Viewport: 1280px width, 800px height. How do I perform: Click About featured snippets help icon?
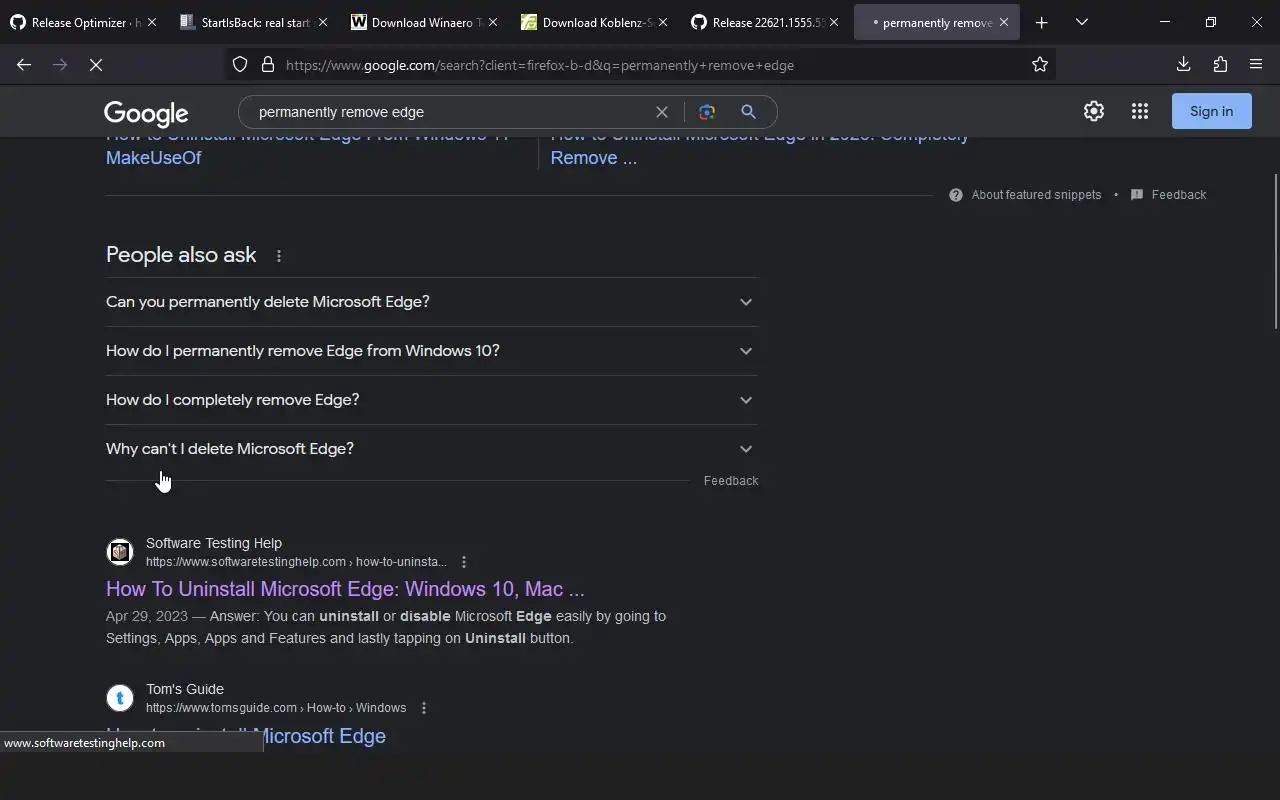pyautogui.click(x=956, y=195)
